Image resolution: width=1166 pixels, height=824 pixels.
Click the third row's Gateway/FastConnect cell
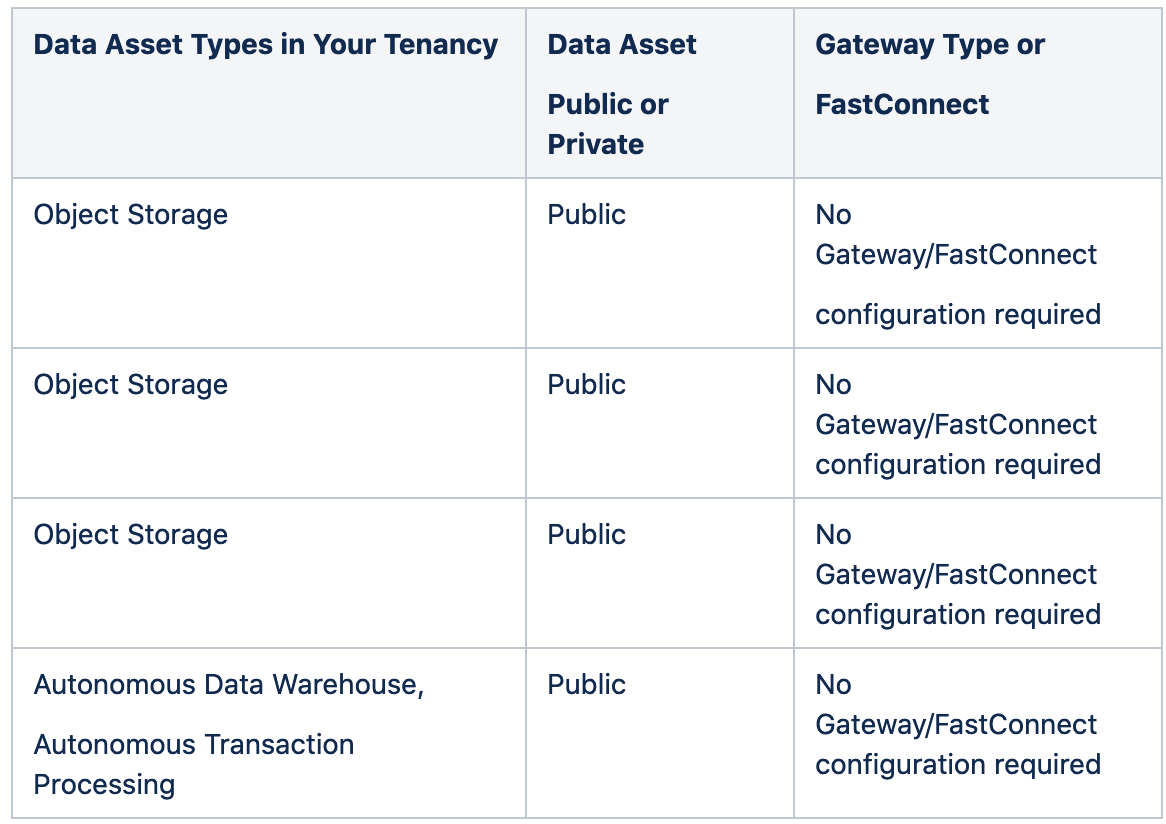tap(956, 575)
